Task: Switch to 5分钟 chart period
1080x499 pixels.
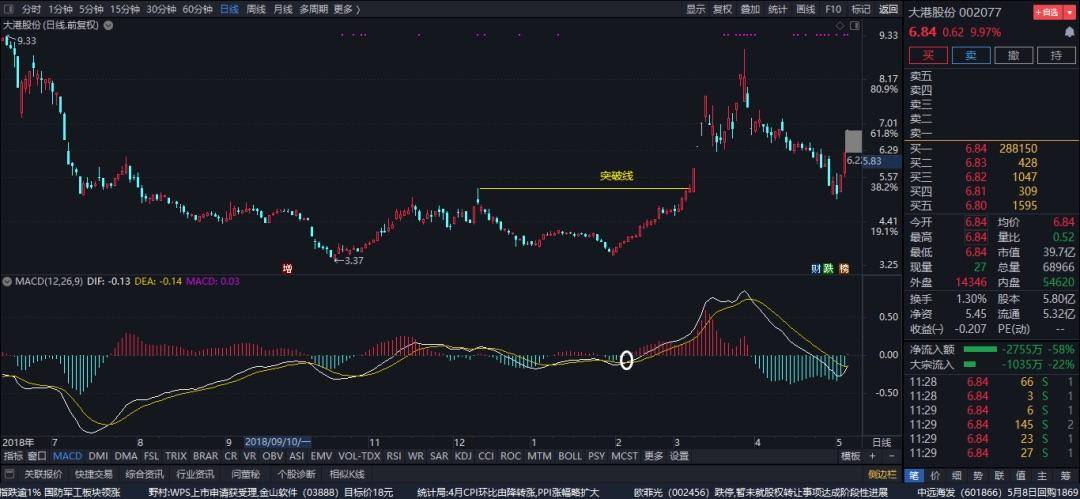Action: point(91,9)
